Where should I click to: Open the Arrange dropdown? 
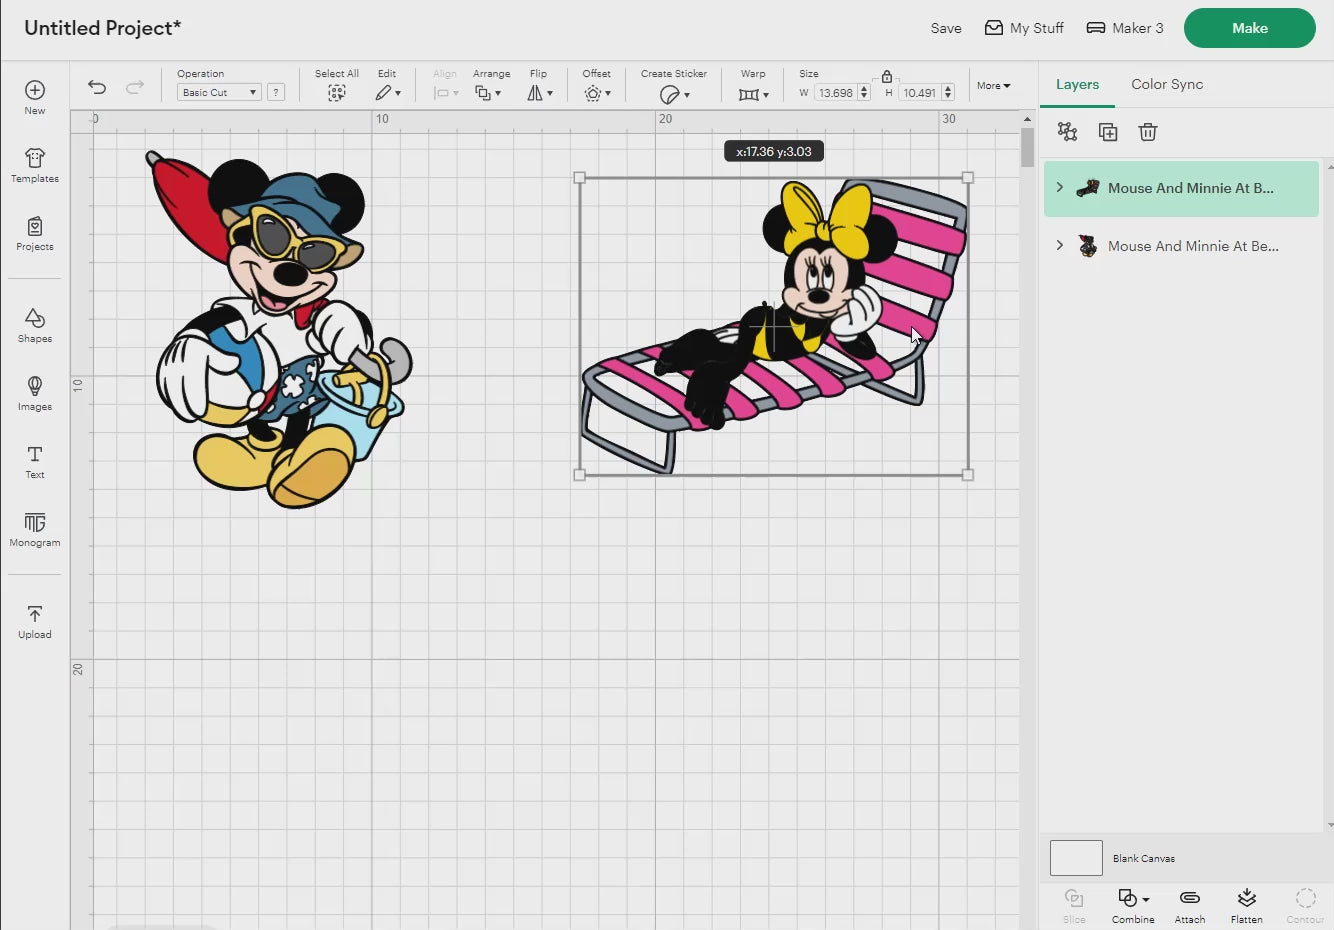(488, 93)
